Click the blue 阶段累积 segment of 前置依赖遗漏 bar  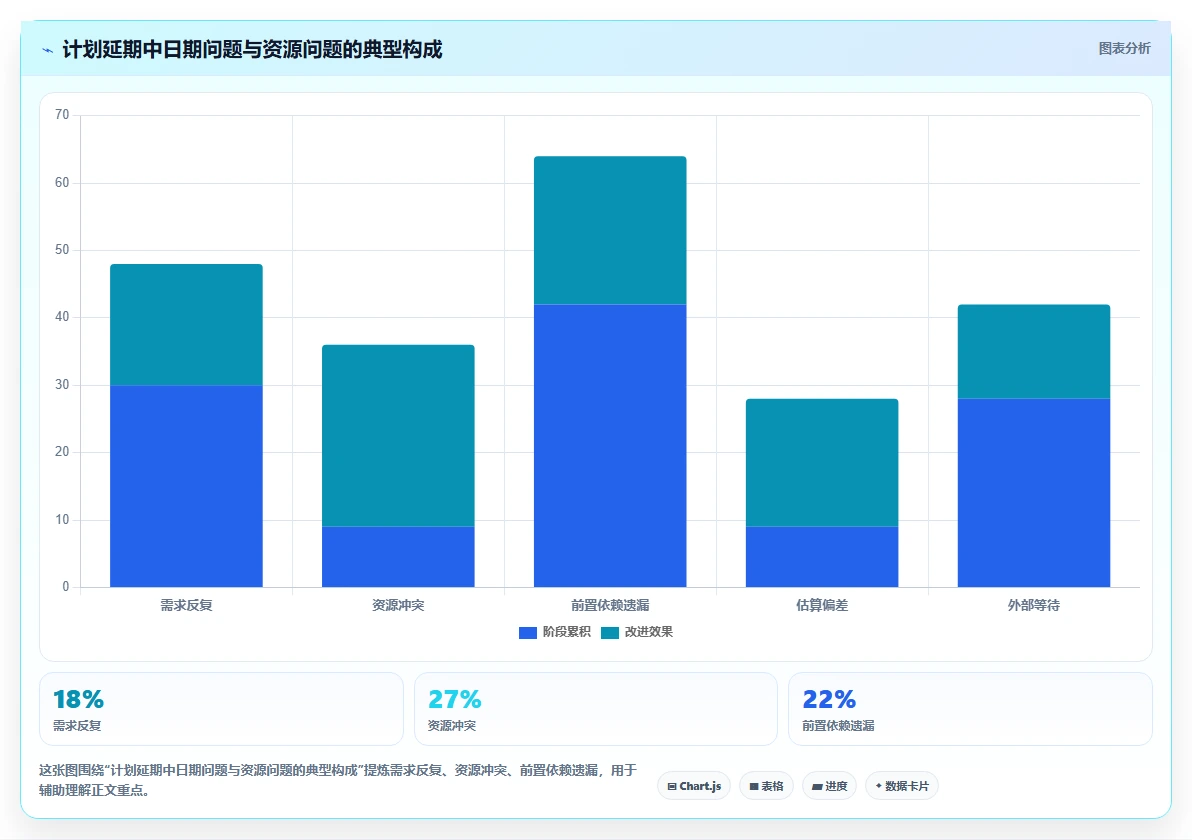610,446
